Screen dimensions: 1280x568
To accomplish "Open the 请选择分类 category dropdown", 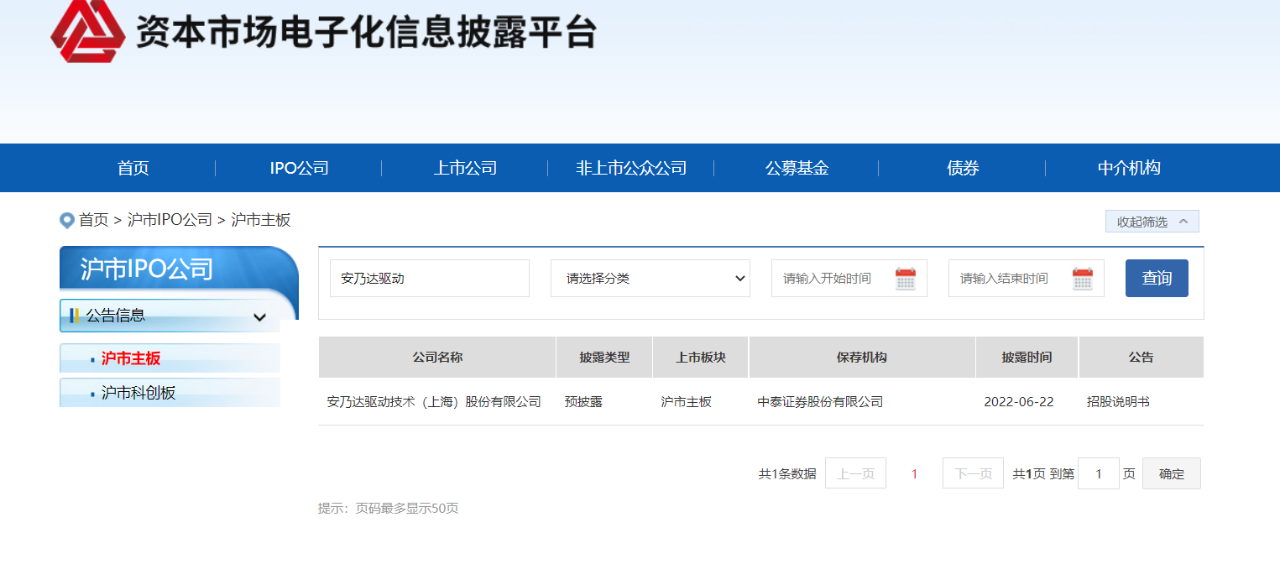I will 650,278.
